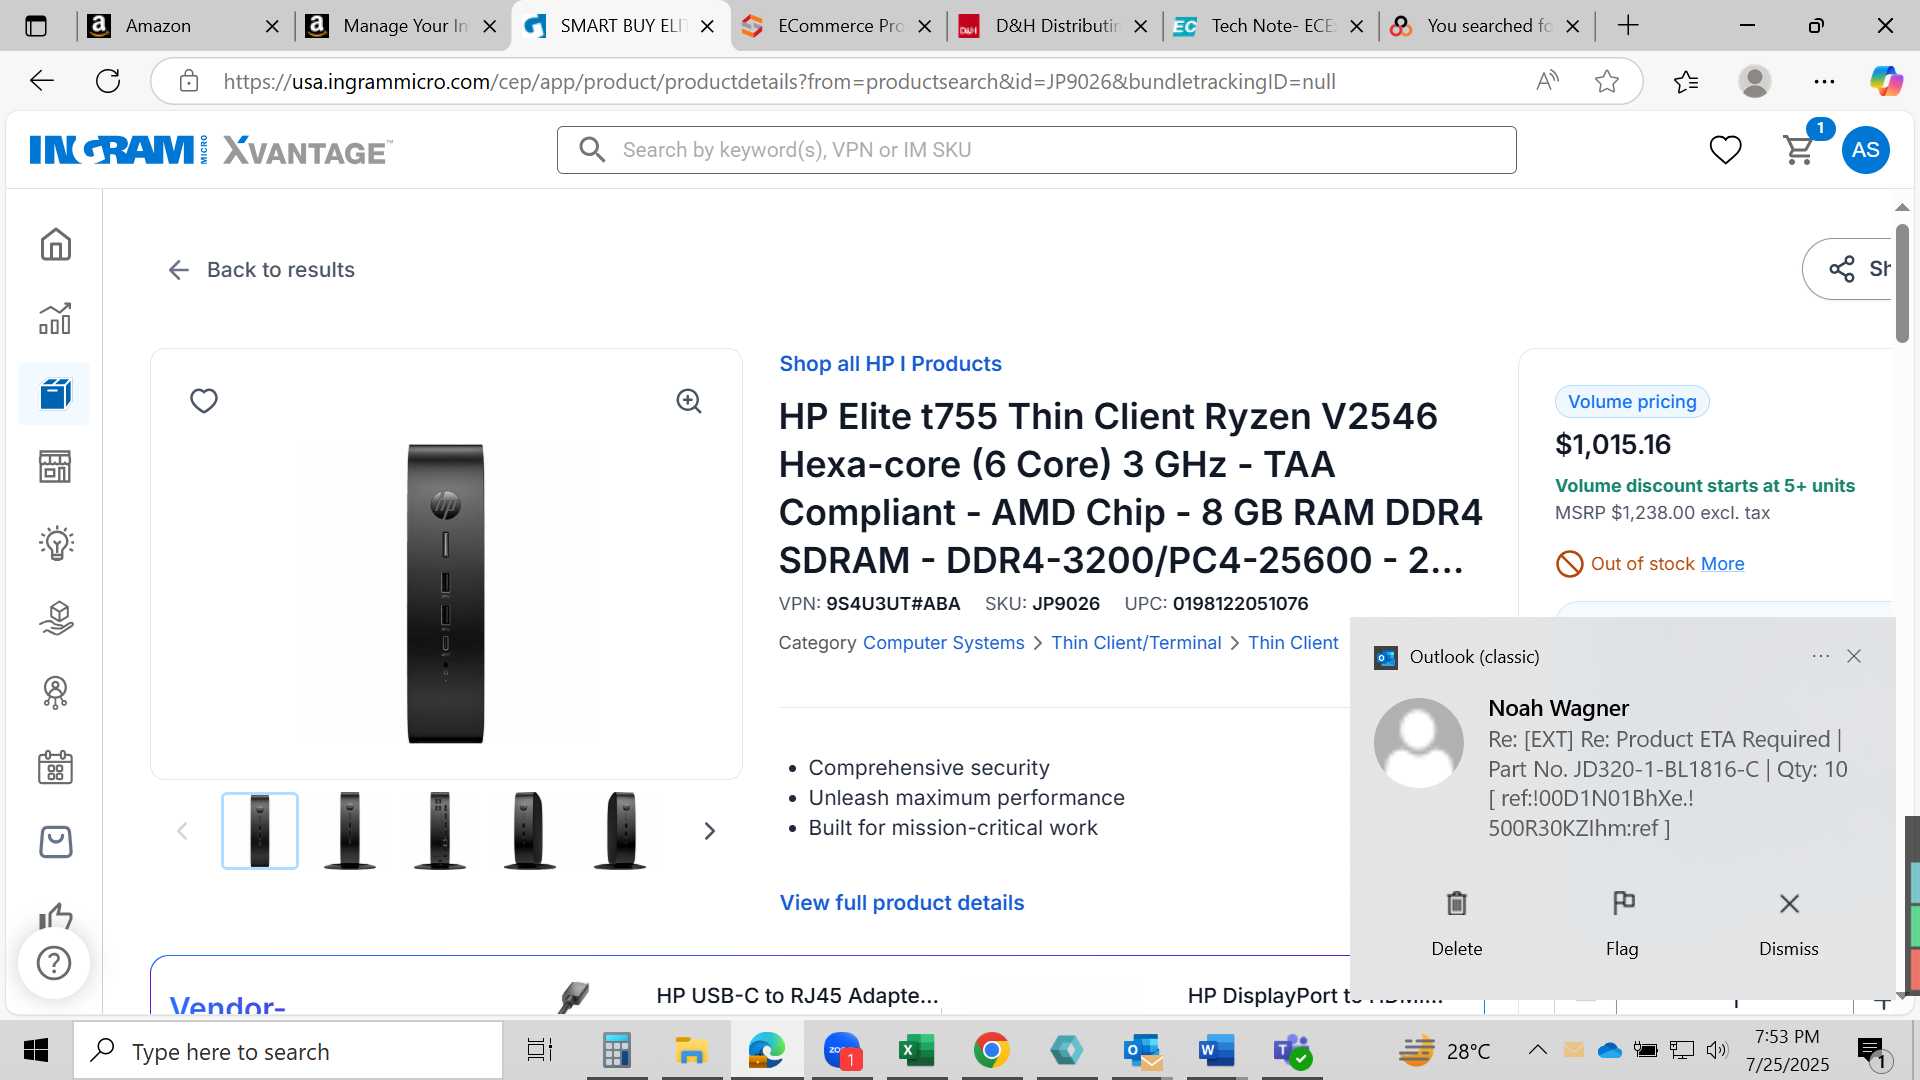Open the calendar sidebar icon
Viewport: 1920px width, 1080px height.
point(55,767)
